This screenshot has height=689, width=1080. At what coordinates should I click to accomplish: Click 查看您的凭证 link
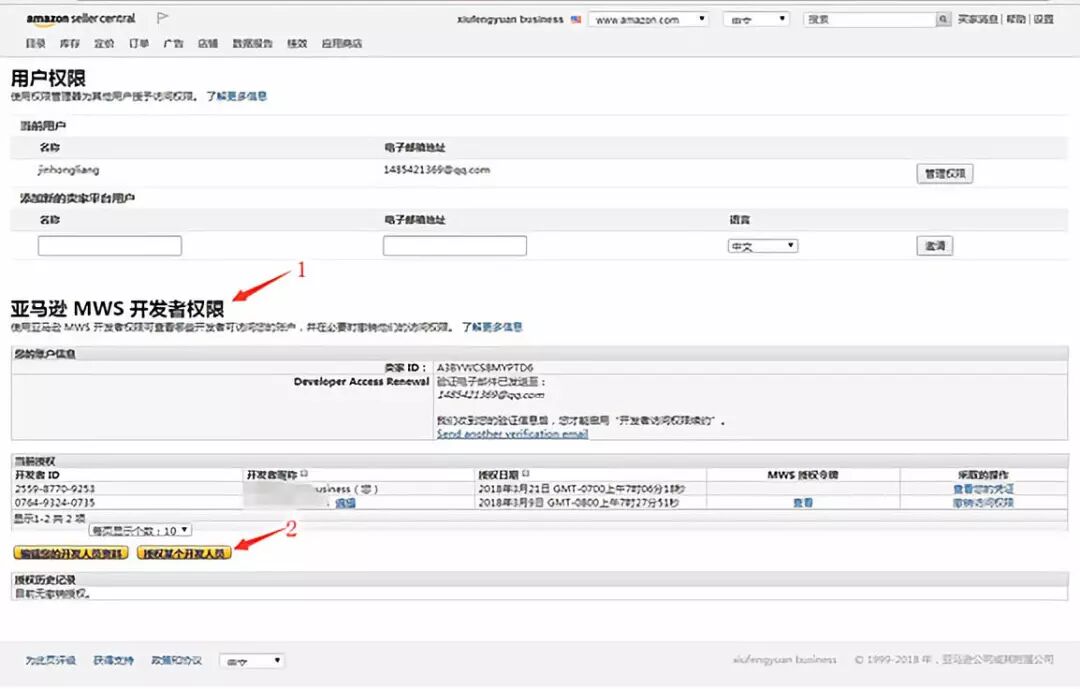click(983, 489)
